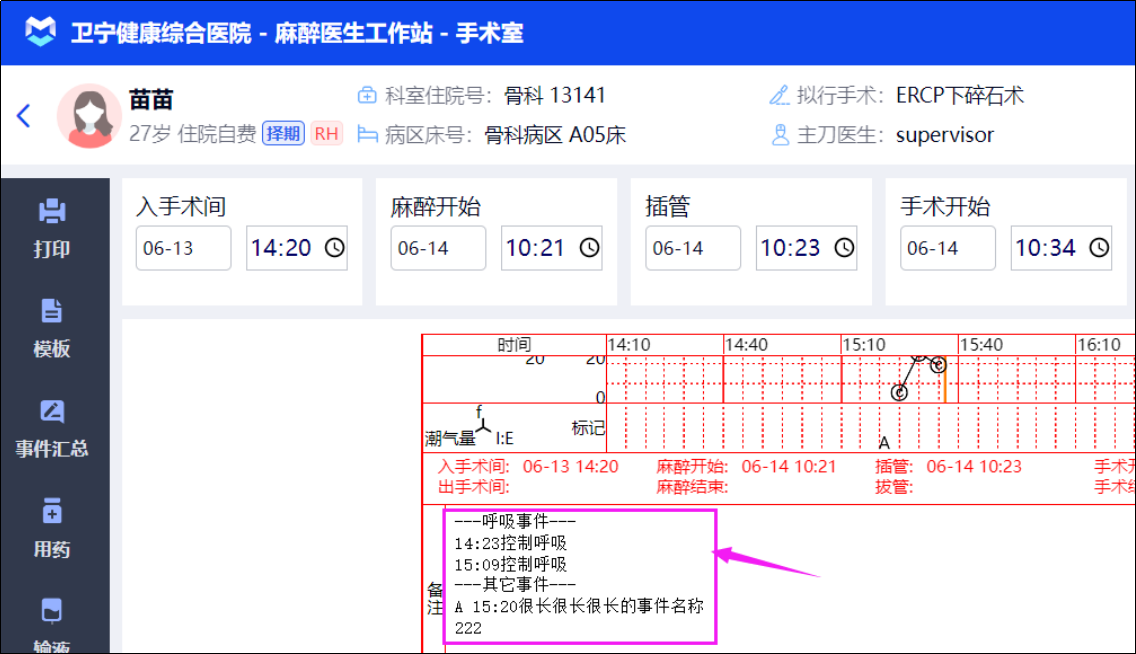
Task: Click the 入手术间 time field 14:20
Action: pos(296,248)
